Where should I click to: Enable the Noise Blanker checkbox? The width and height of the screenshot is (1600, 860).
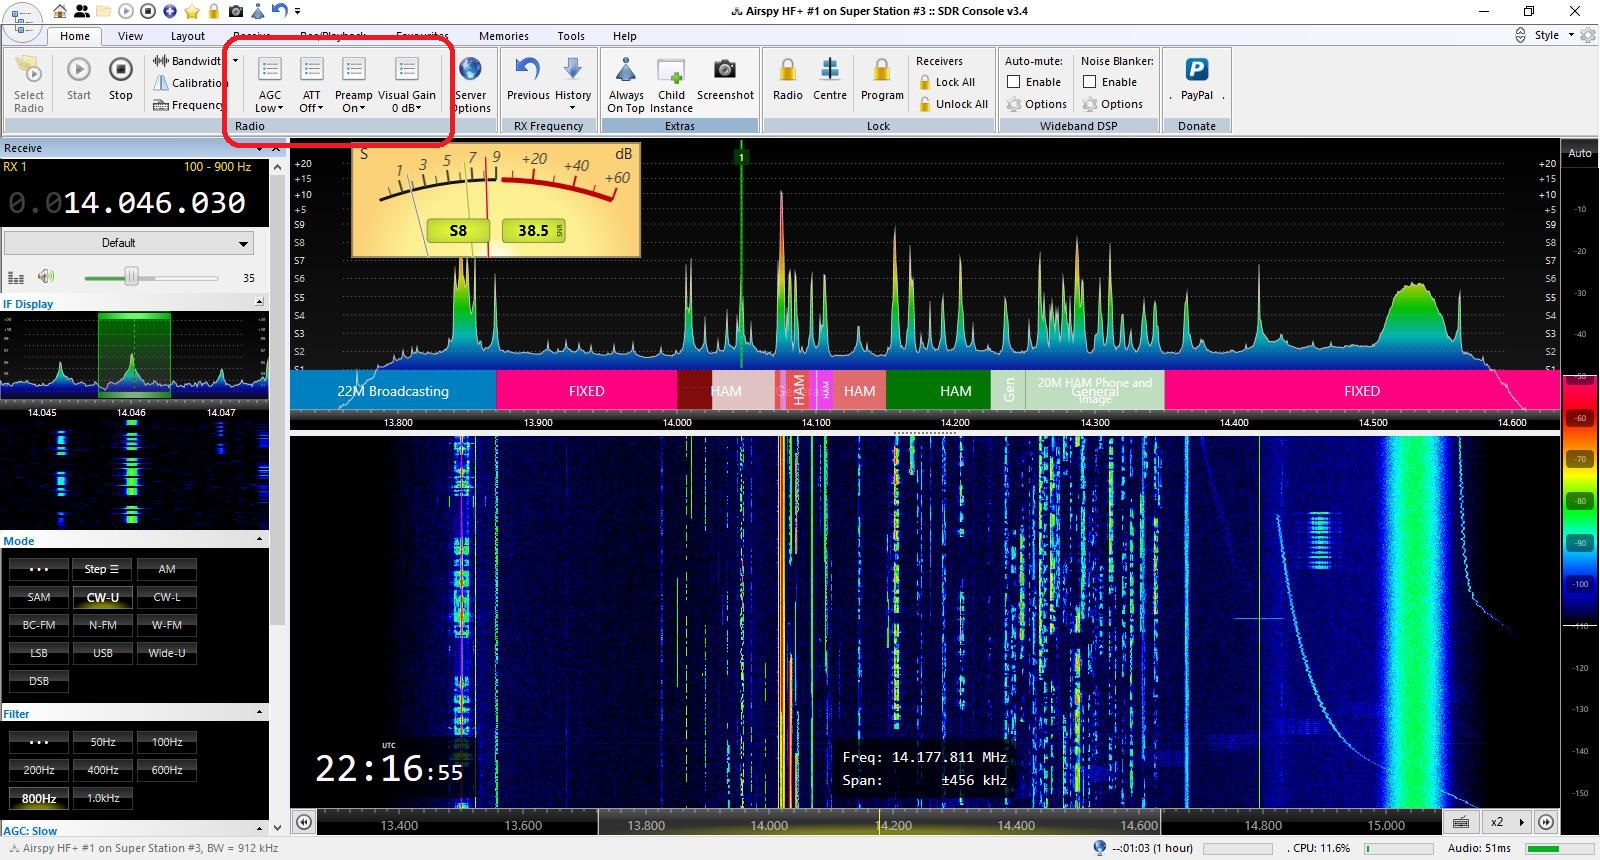[x=1090, y=82]
